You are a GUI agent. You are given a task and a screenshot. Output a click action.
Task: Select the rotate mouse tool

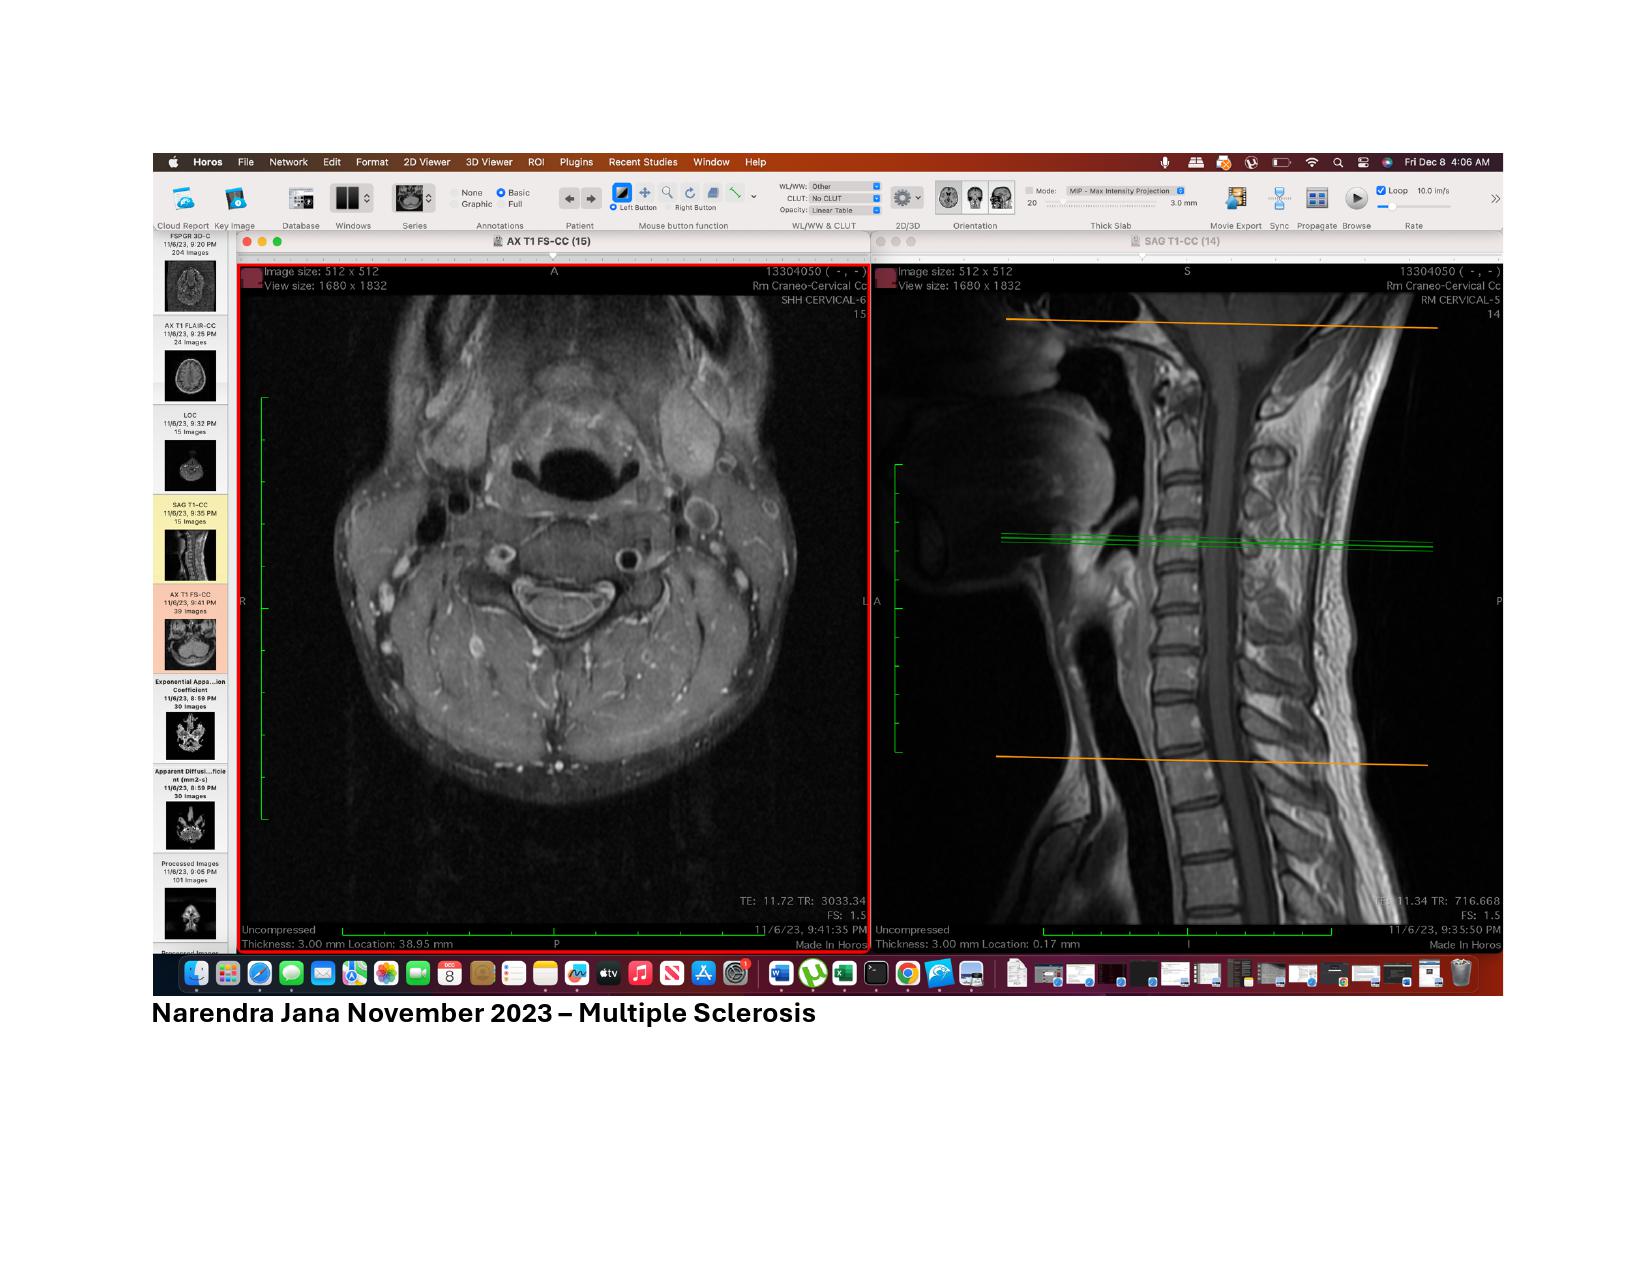coord(690,193)
